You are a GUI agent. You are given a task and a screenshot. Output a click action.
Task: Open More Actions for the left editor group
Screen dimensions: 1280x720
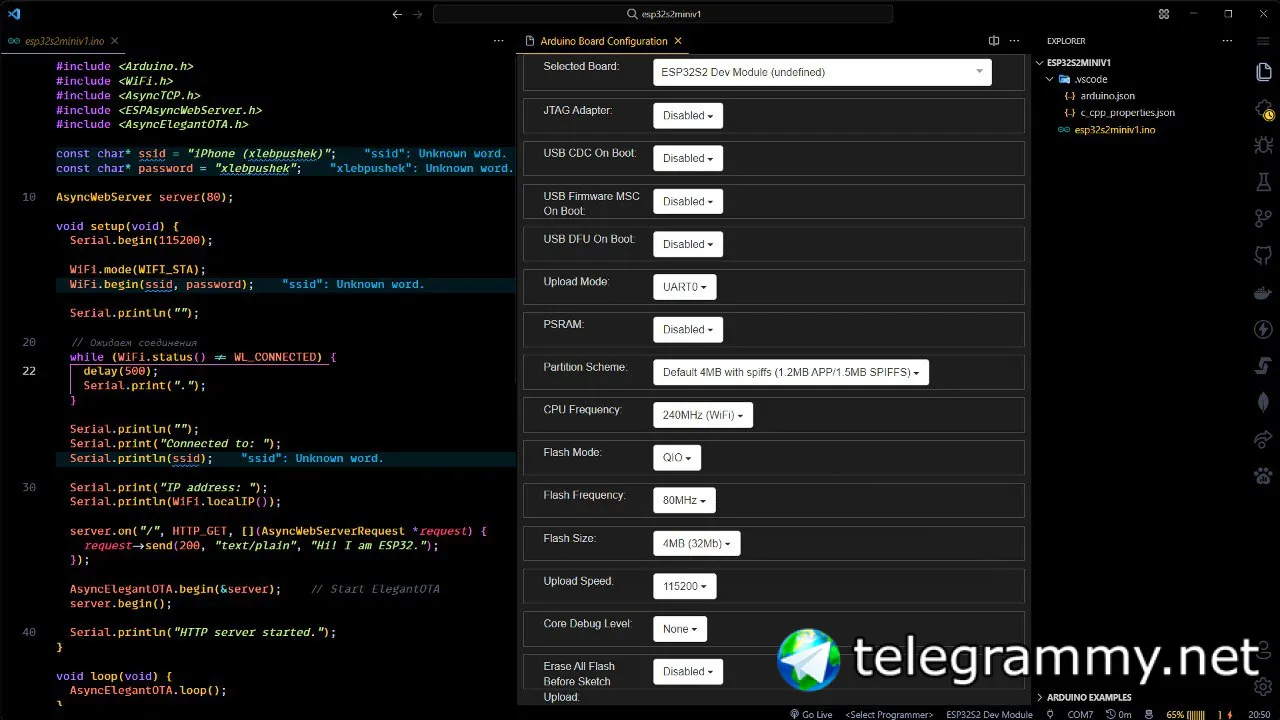(499, 41)
